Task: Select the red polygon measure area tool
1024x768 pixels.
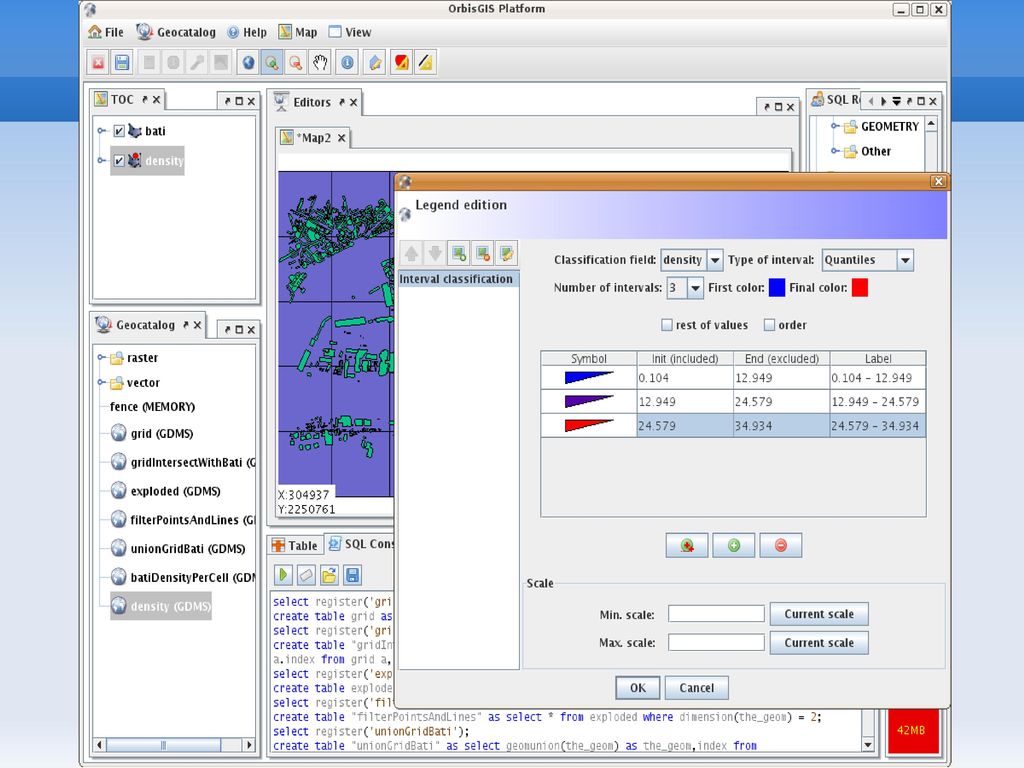Action: pos(401,63)
